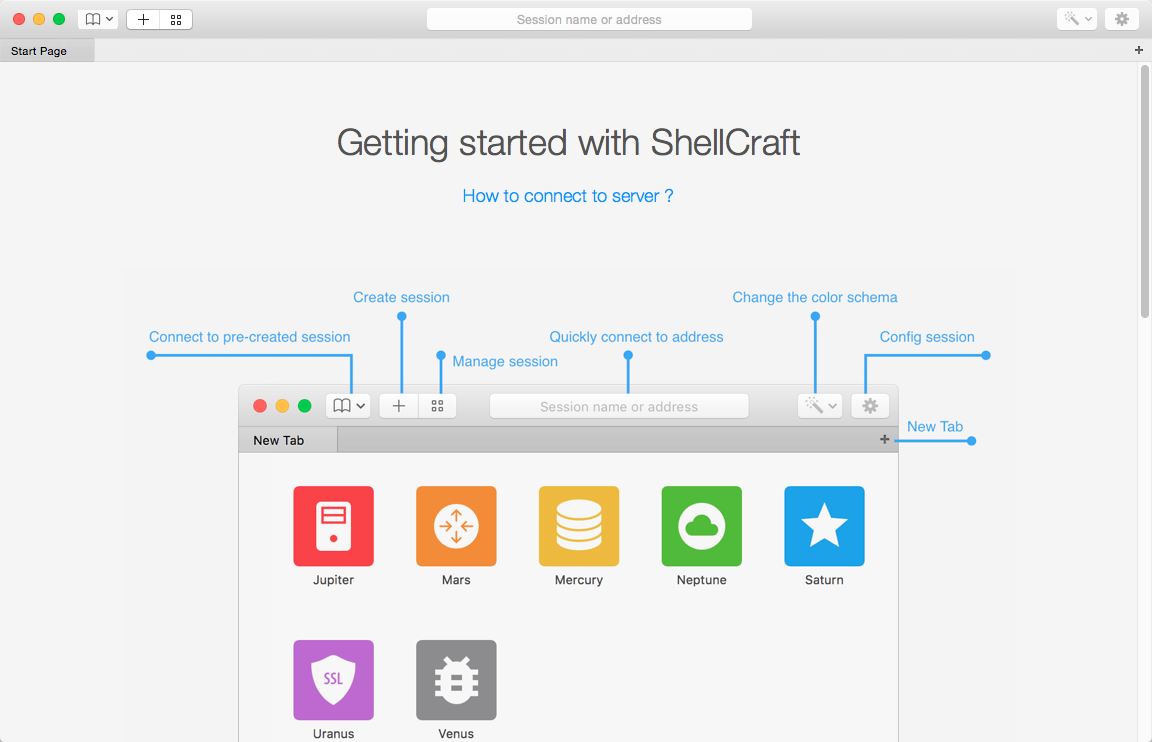The width and height of the screenshot is (1152, 742).
Task: Click the blue 'New Tab' annotation label
Action: (935, 427)
